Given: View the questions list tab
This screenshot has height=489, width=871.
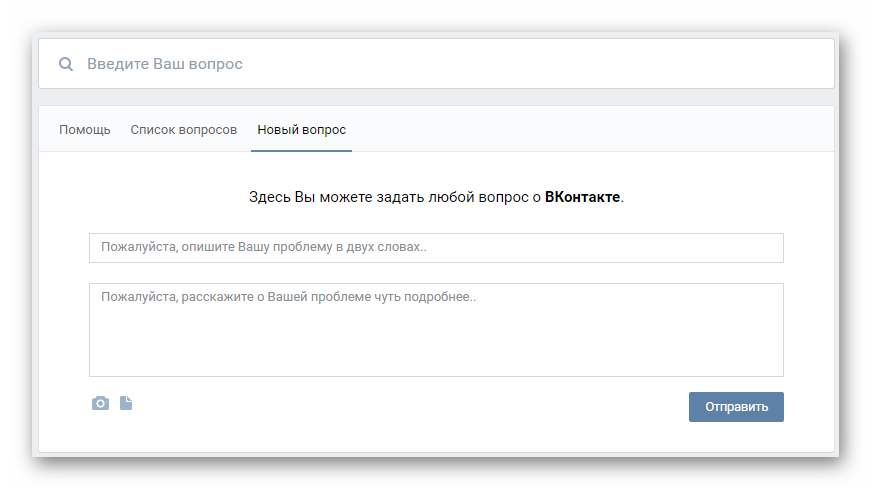Looking at the screenshot, I should click(x=184, y=130).
